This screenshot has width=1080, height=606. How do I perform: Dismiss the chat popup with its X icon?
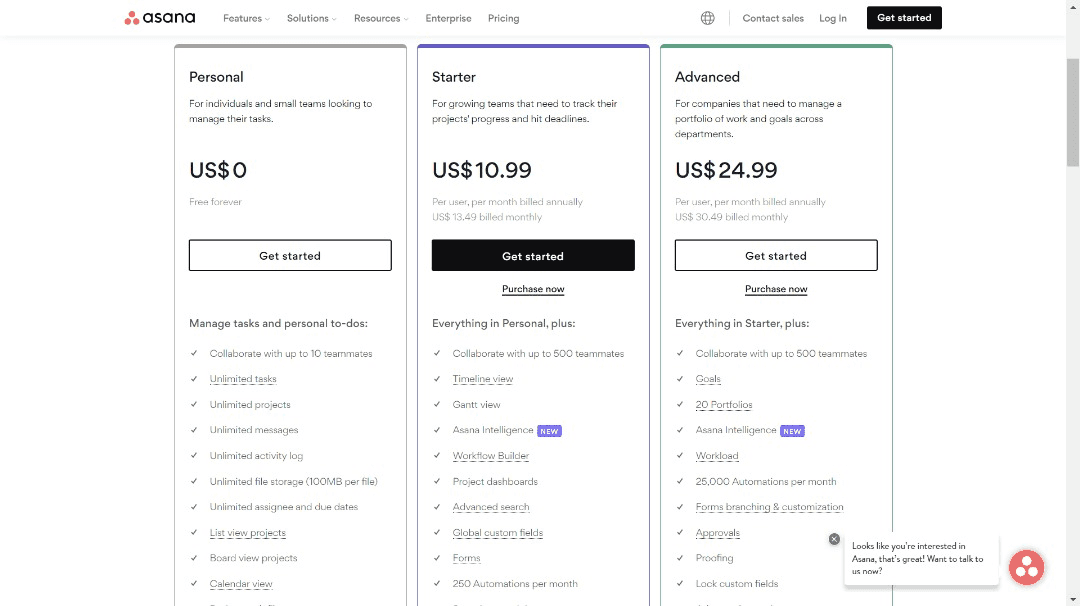834,538
